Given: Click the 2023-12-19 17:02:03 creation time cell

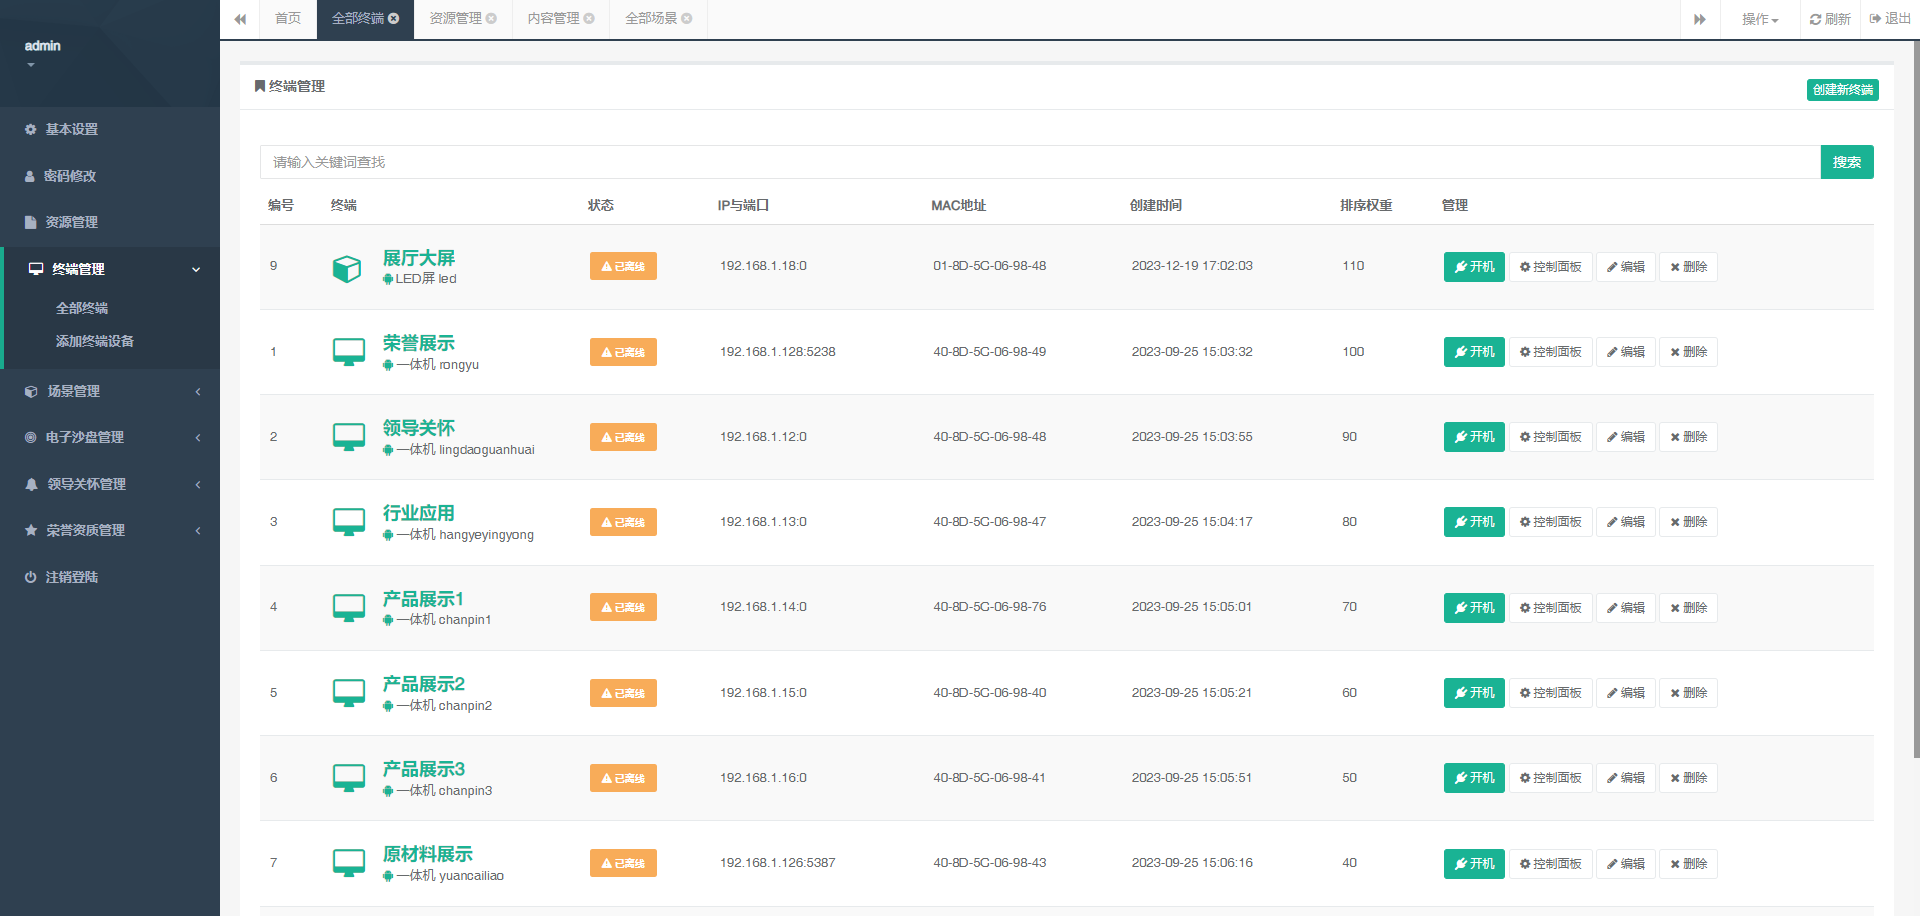Looking at the screenshot, I should pyautogui.click(x=1192, y=266).
